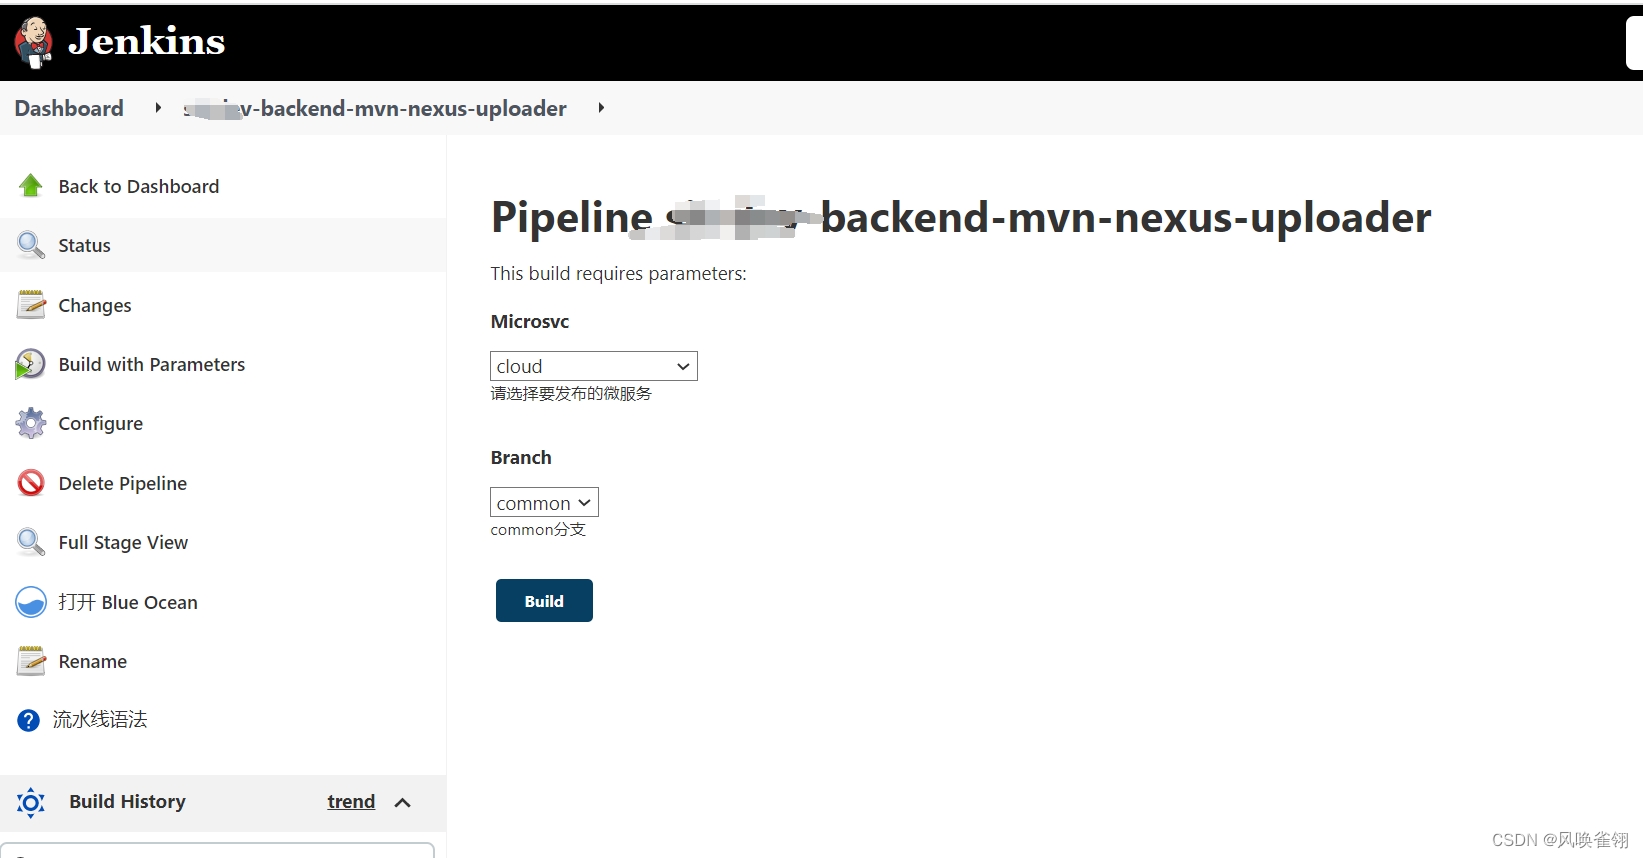Click the Rename notepad icon
This screenshot has width=1643, height=858.
[30, 661]
